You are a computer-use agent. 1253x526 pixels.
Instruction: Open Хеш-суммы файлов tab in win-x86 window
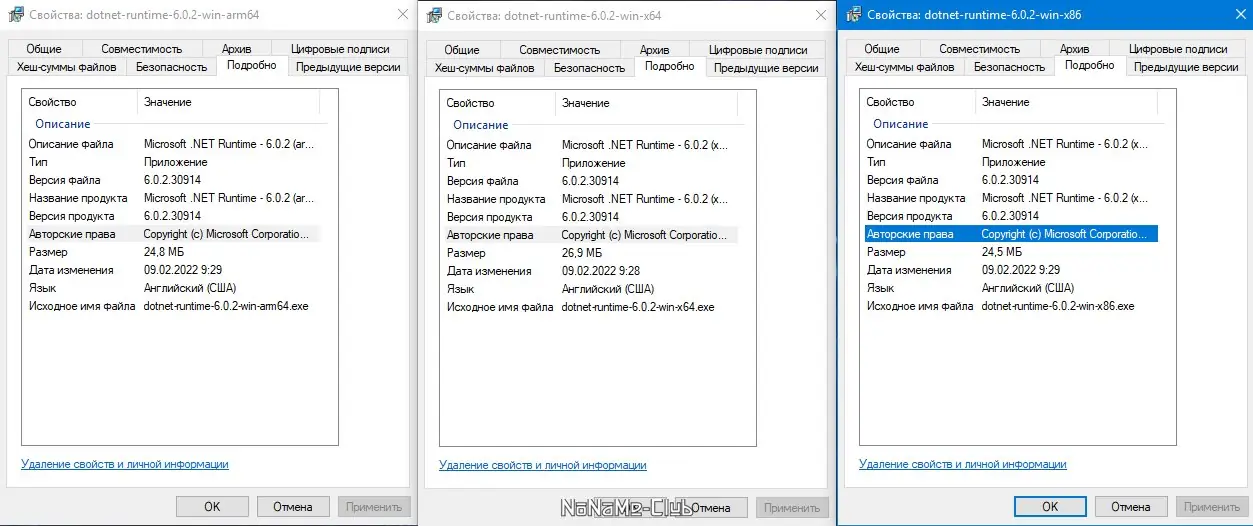[905, 67]
